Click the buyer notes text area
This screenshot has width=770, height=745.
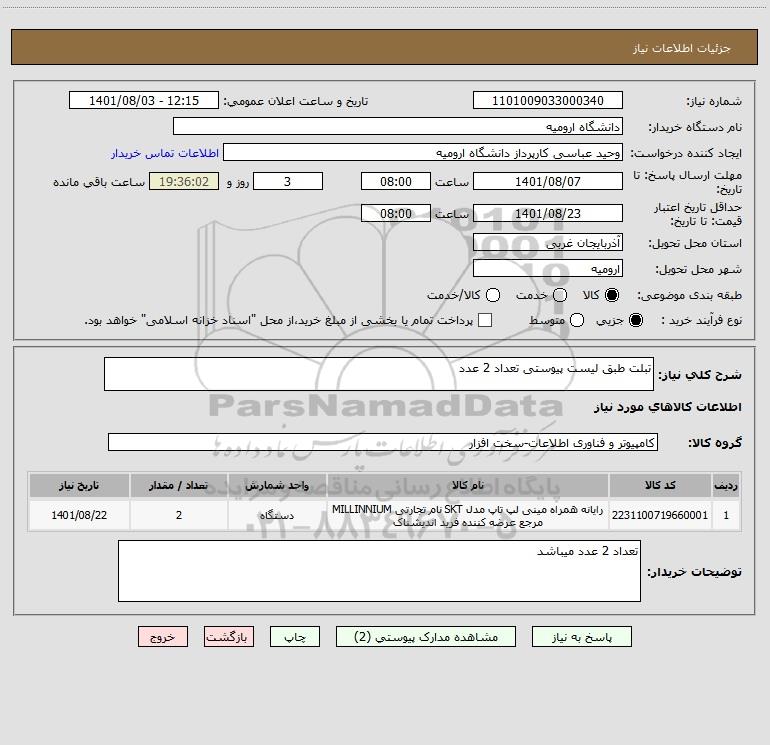pos(379,571)
